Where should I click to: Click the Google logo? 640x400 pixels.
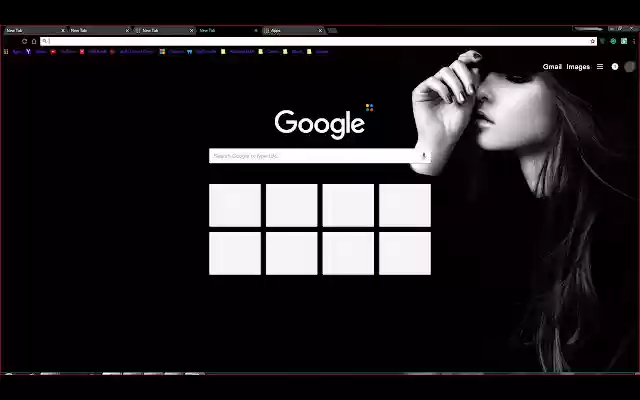(x=320, y=124)
